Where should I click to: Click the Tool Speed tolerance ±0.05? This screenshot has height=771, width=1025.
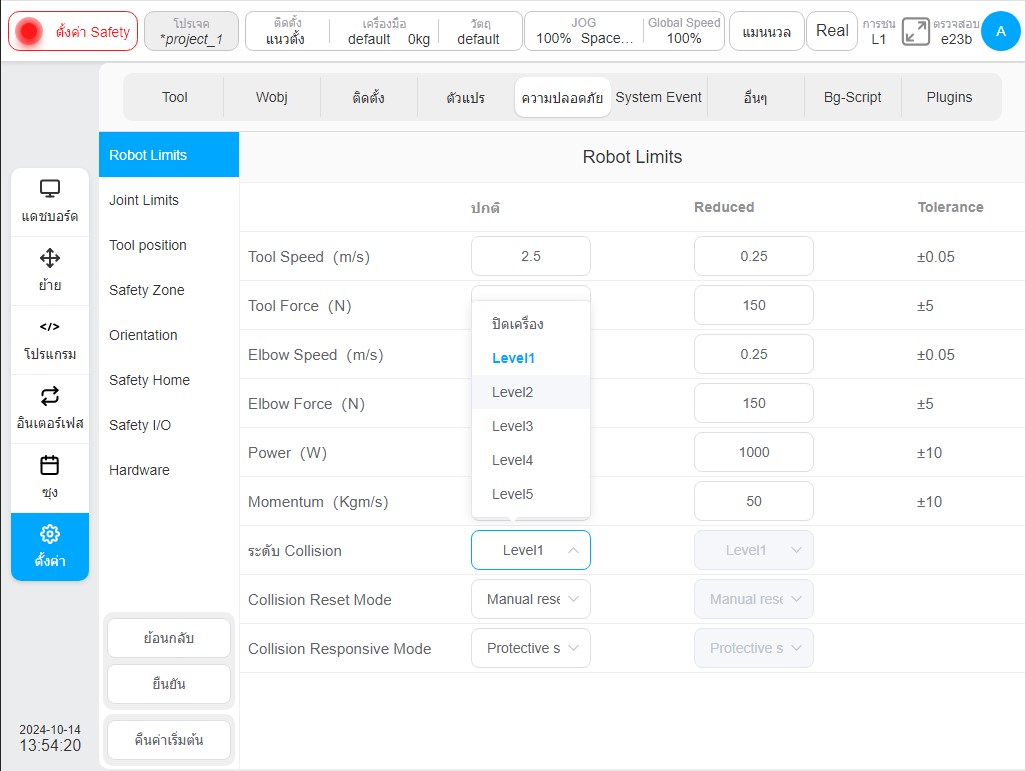(x=935, y=256)
